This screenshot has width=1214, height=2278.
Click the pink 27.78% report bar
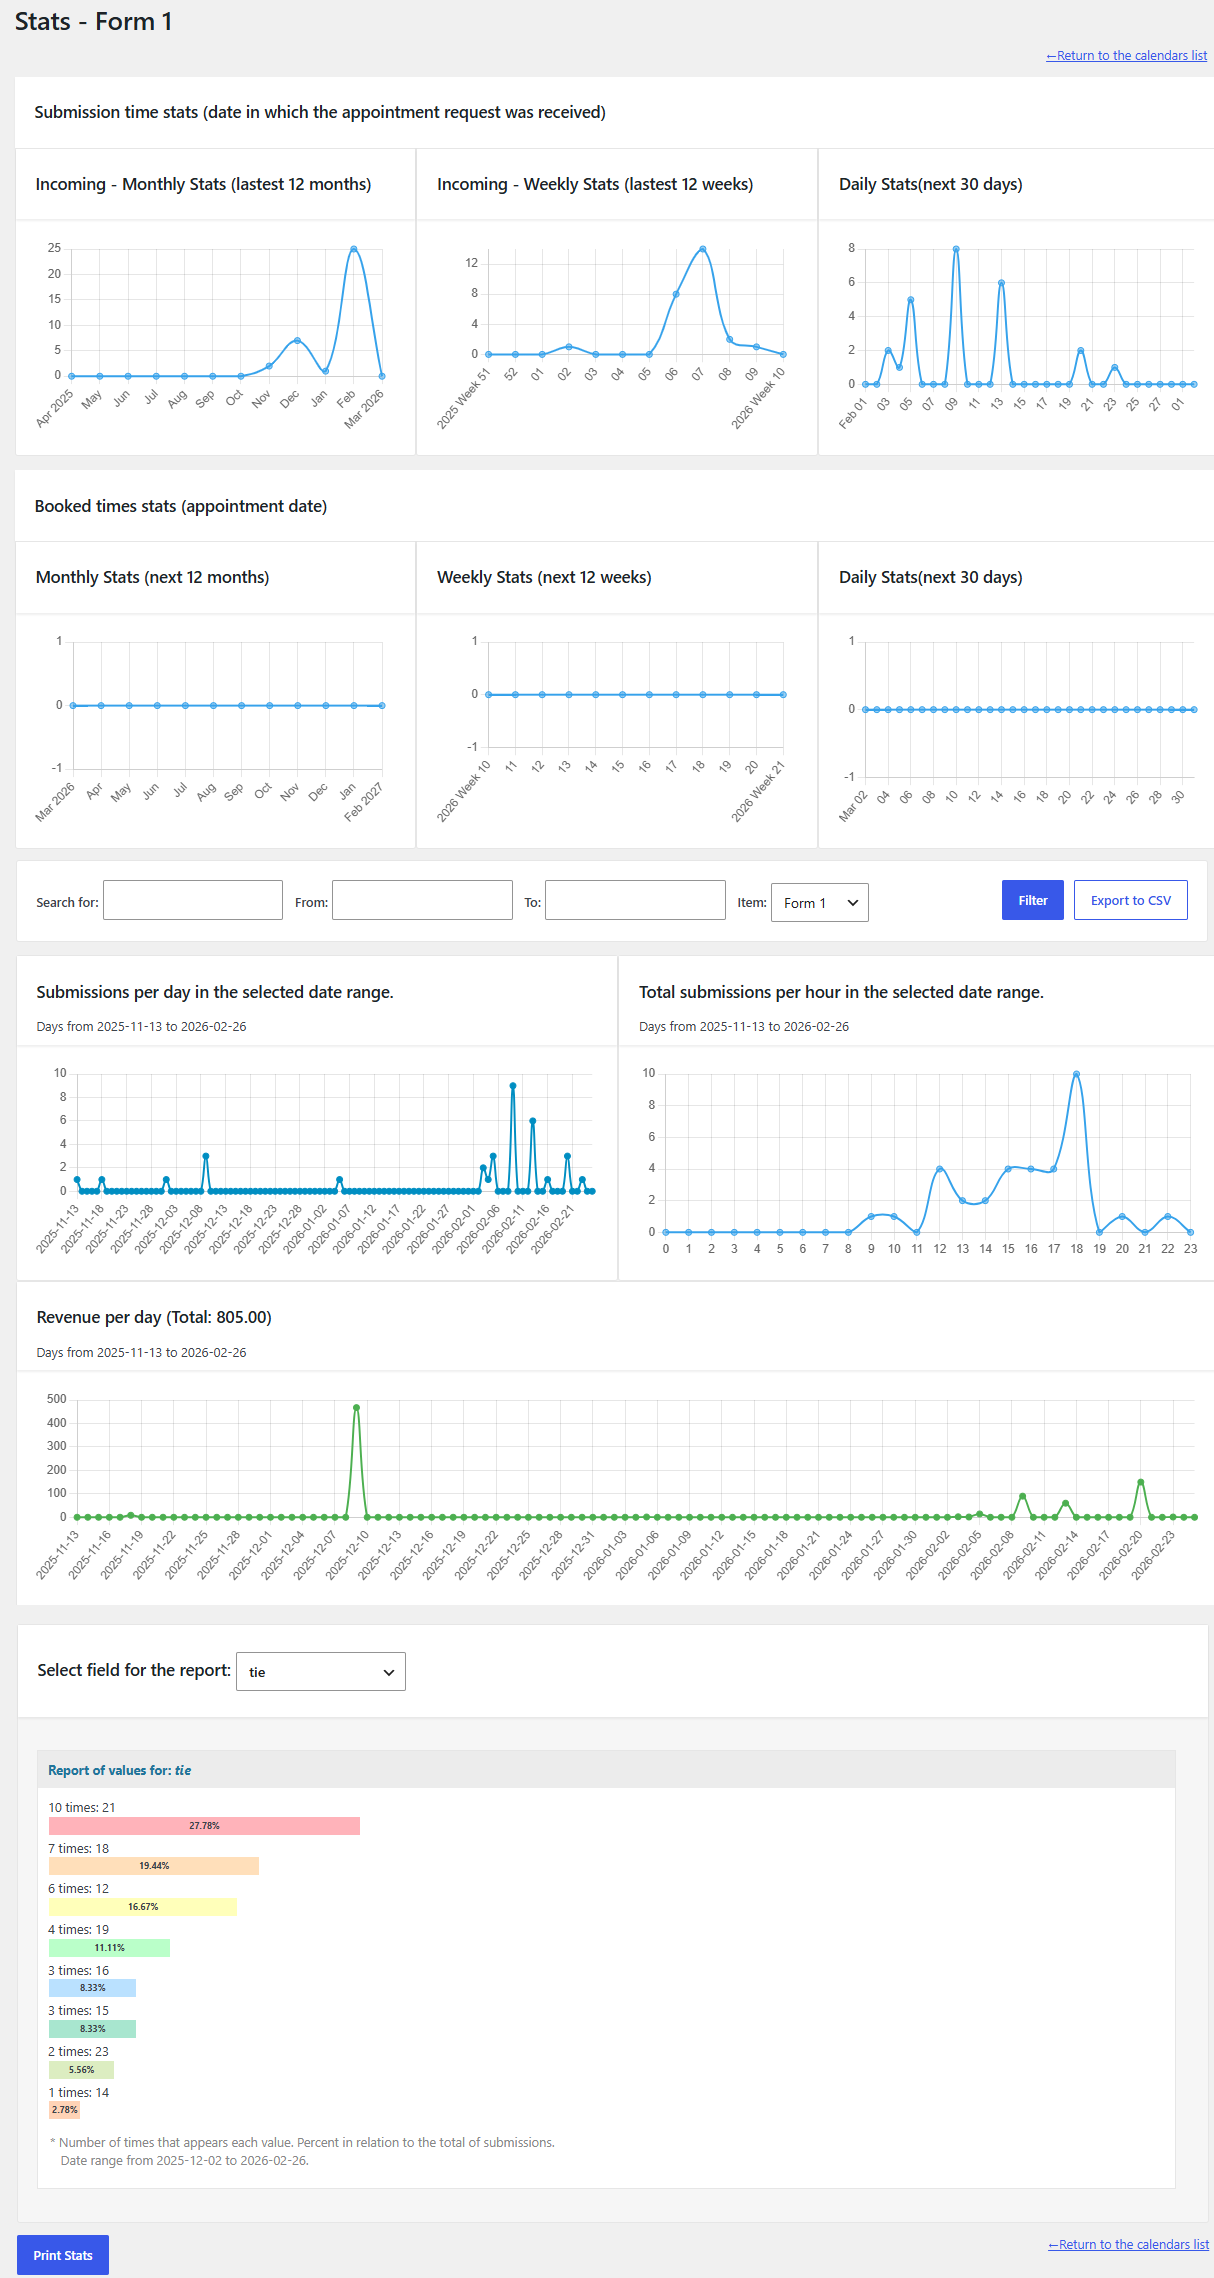[x=204, y=1826]
